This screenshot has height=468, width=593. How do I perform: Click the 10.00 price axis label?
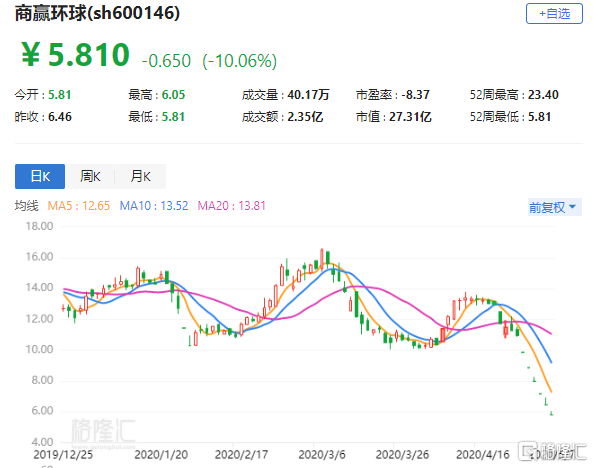39,349
